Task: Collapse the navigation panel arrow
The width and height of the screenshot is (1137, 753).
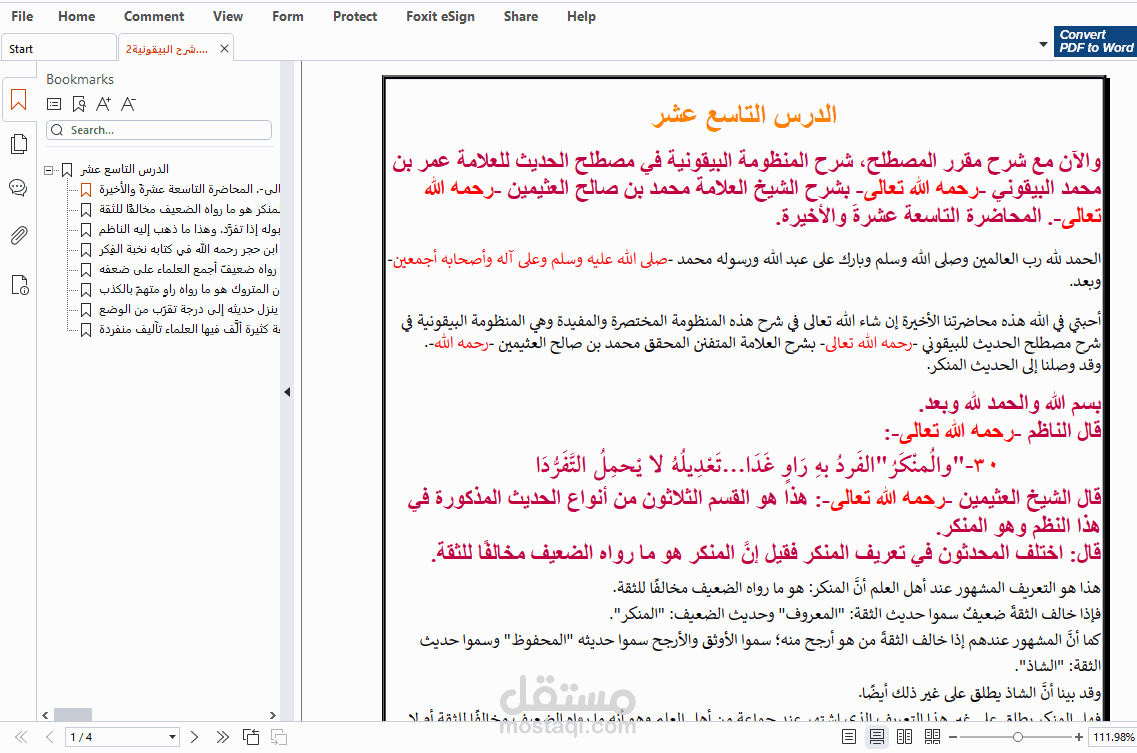Action: (x=287, y=392)
